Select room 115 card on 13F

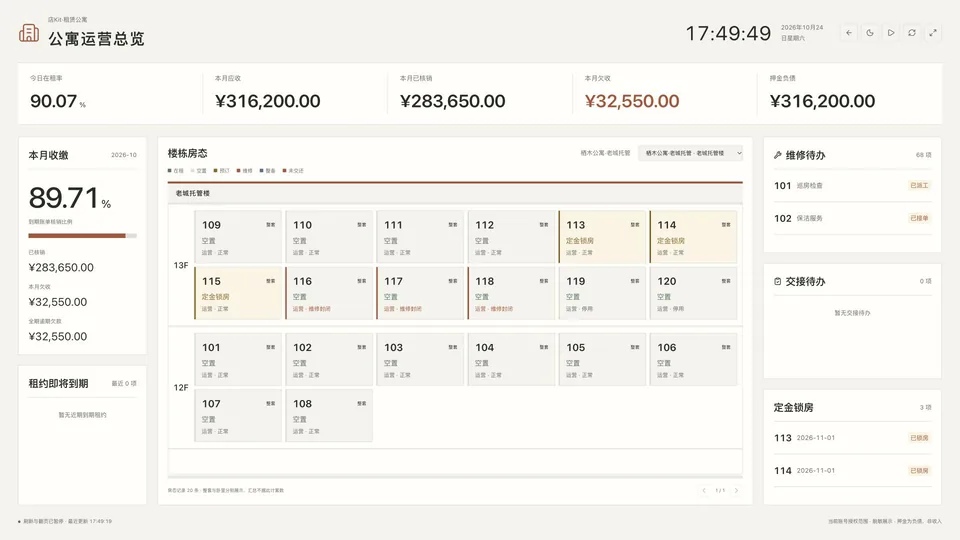pyautogui.click(x=238, y=293)
